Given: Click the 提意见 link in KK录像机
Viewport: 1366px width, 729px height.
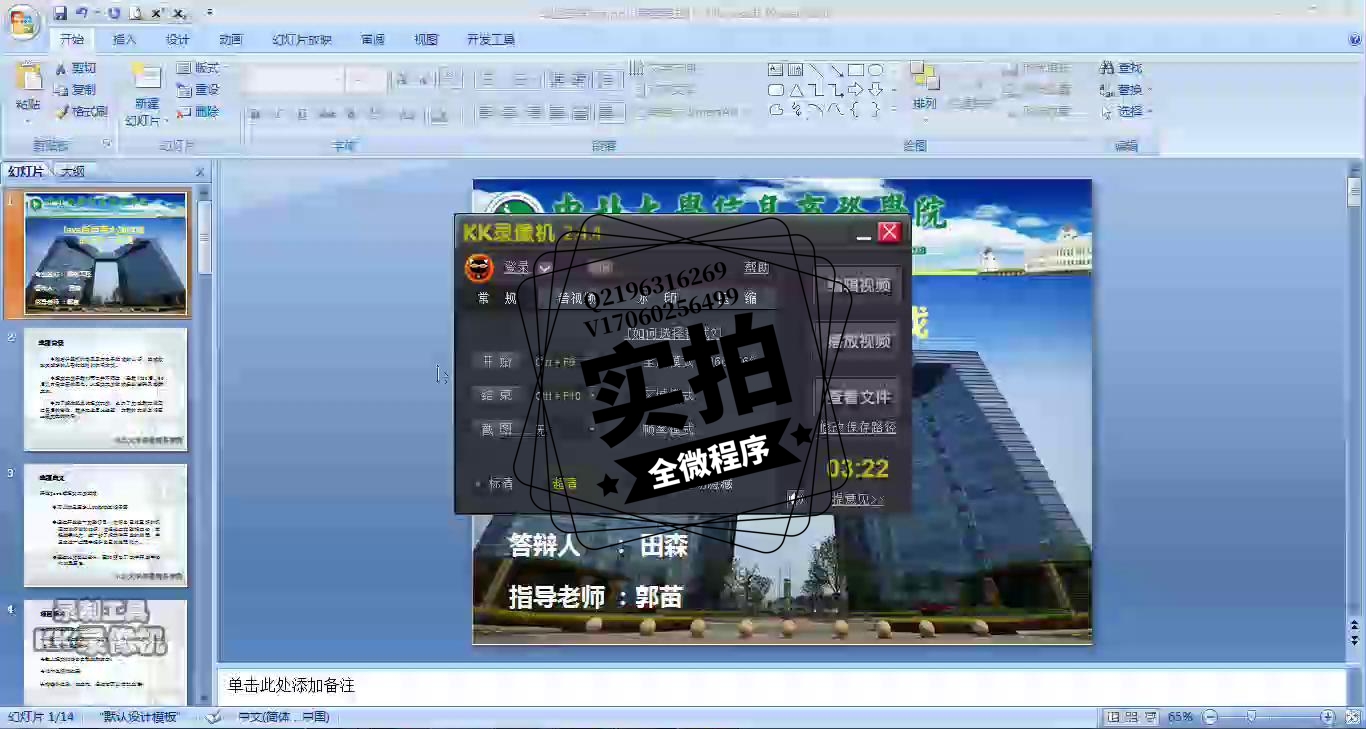Looking at the screenshot, I should click(x=857, y=499).
